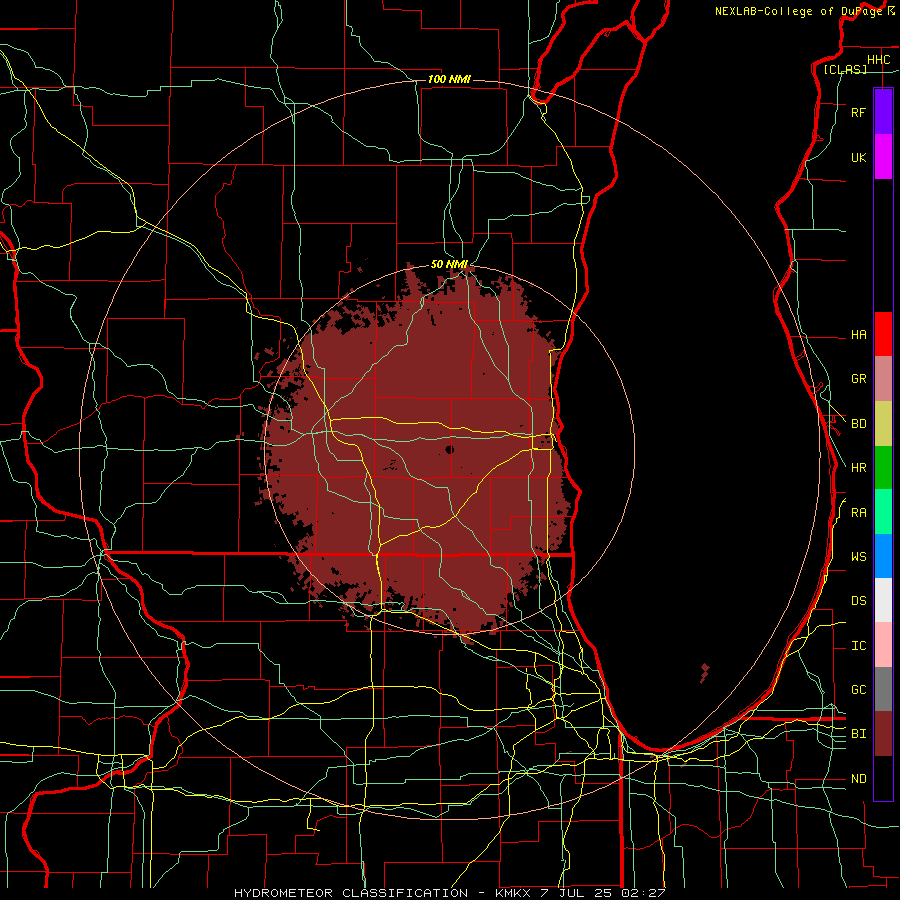Viewport: 900px width, 900px height.
Task: Click the UK legend label
Action: [858, 157]
